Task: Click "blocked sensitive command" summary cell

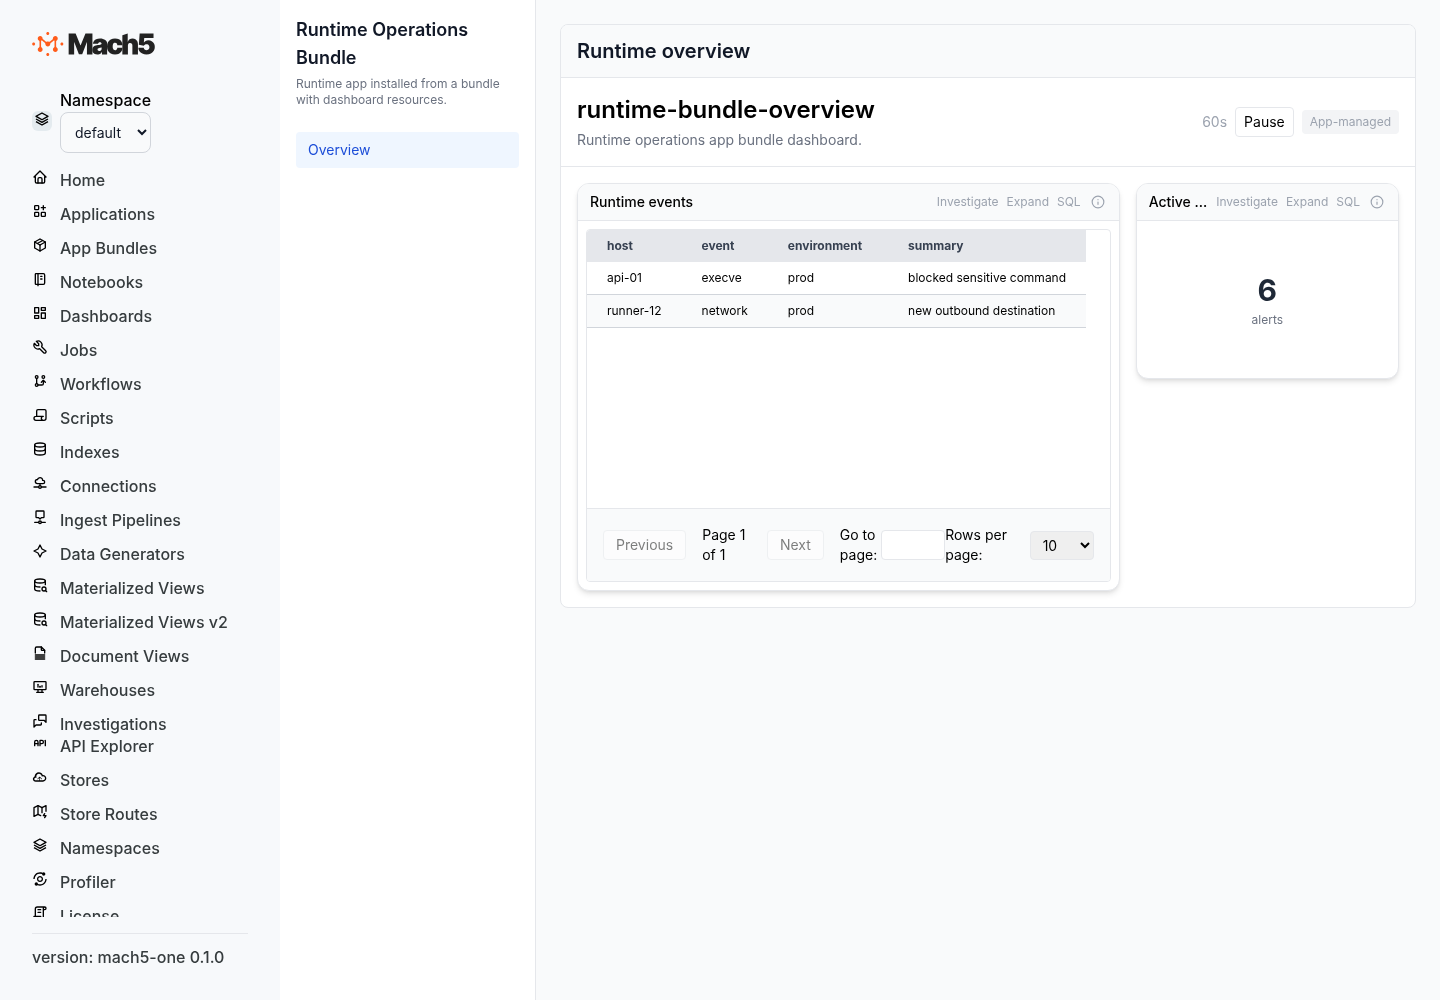Action: 987,278
